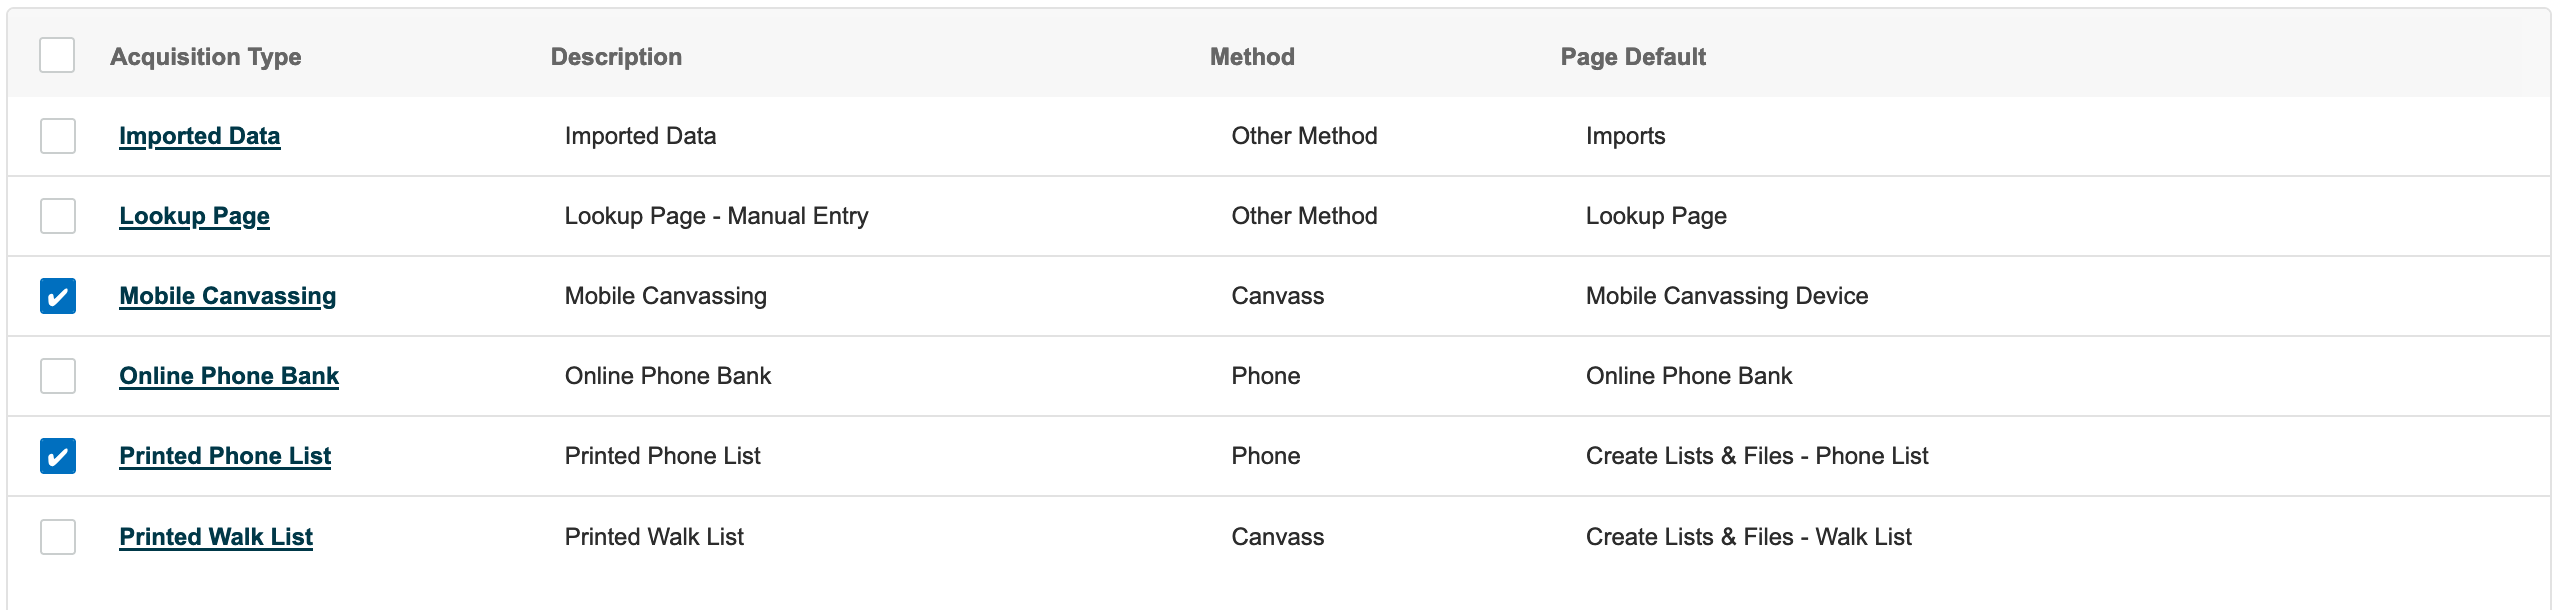
Task: Uncheck the Mobile Canvassing checkbox
Action: click(58, 296)
